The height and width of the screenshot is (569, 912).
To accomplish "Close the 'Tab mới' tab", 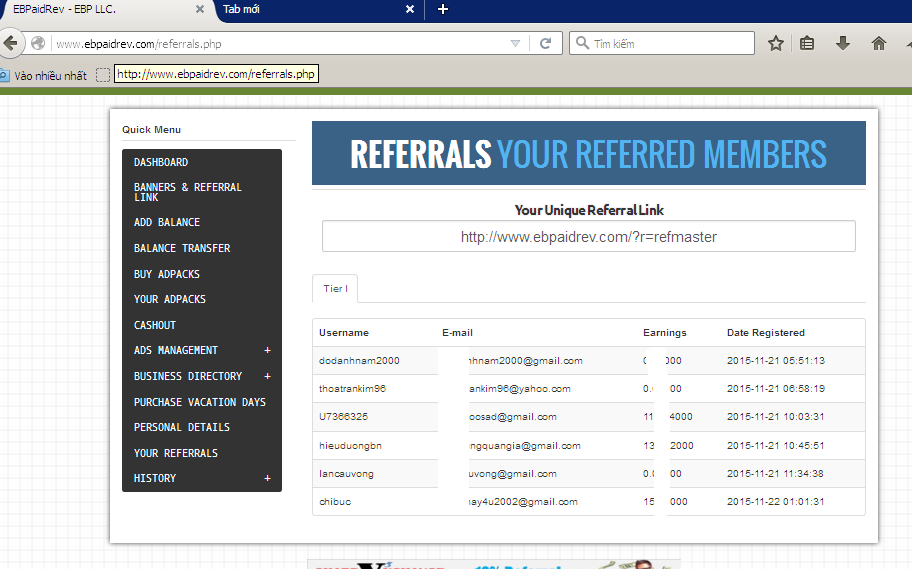I will pyautogui.click(x=409, y=9).
